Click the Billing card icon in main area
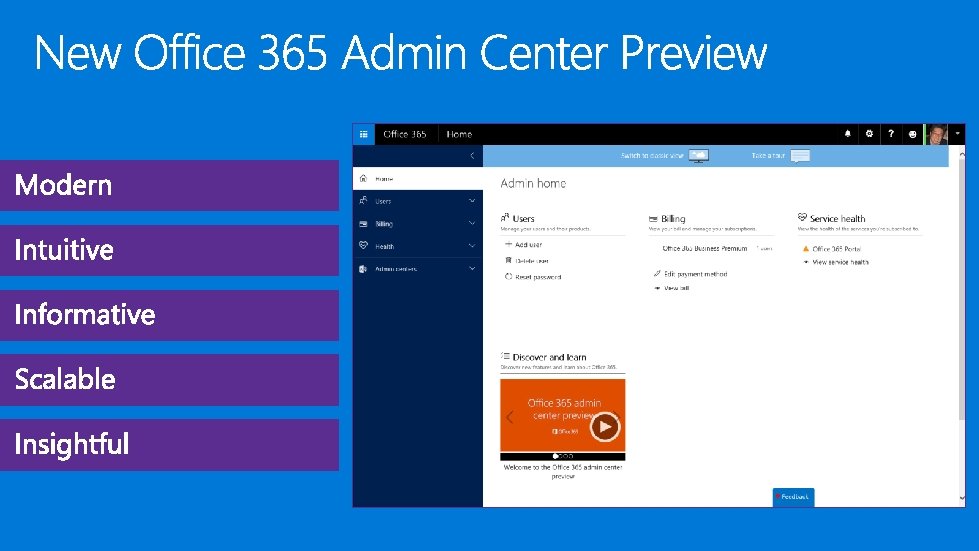Screen dimensions: 979x551 pyautogui.click(x=653, y=219)
